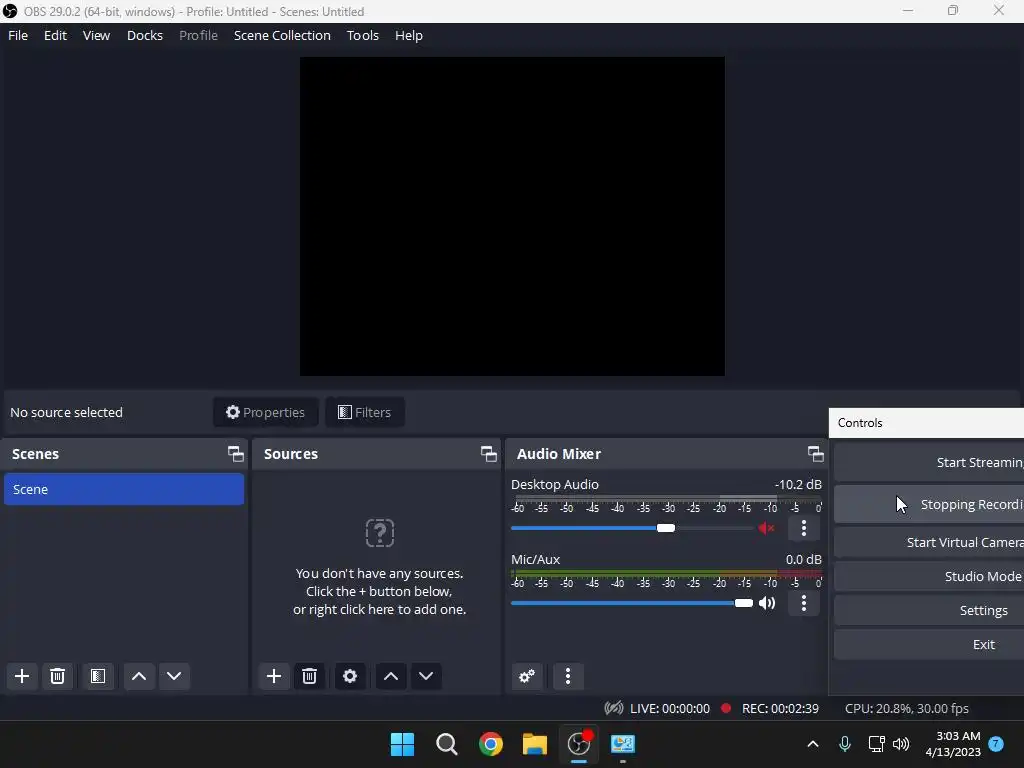Open File Explorer from taskbar
The width and height of the screenshot is (1024, 768).
(534, 744)
